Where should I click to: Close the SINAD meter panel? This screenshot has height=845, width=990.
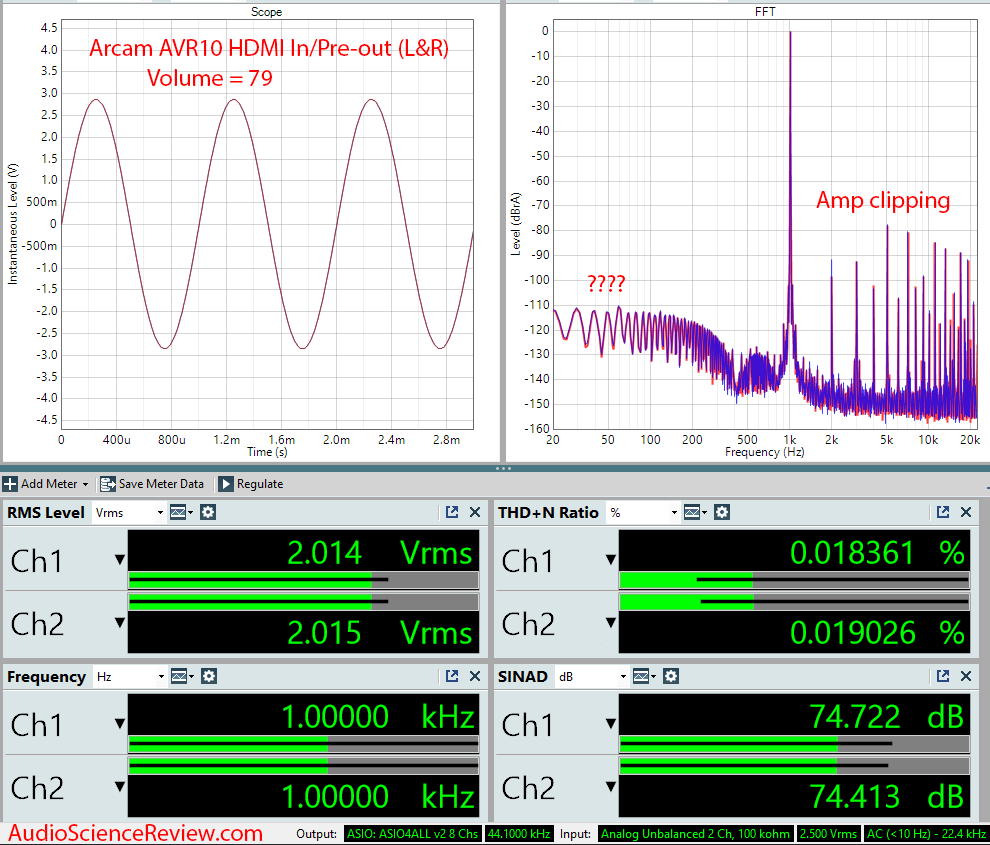click(966, 676)
